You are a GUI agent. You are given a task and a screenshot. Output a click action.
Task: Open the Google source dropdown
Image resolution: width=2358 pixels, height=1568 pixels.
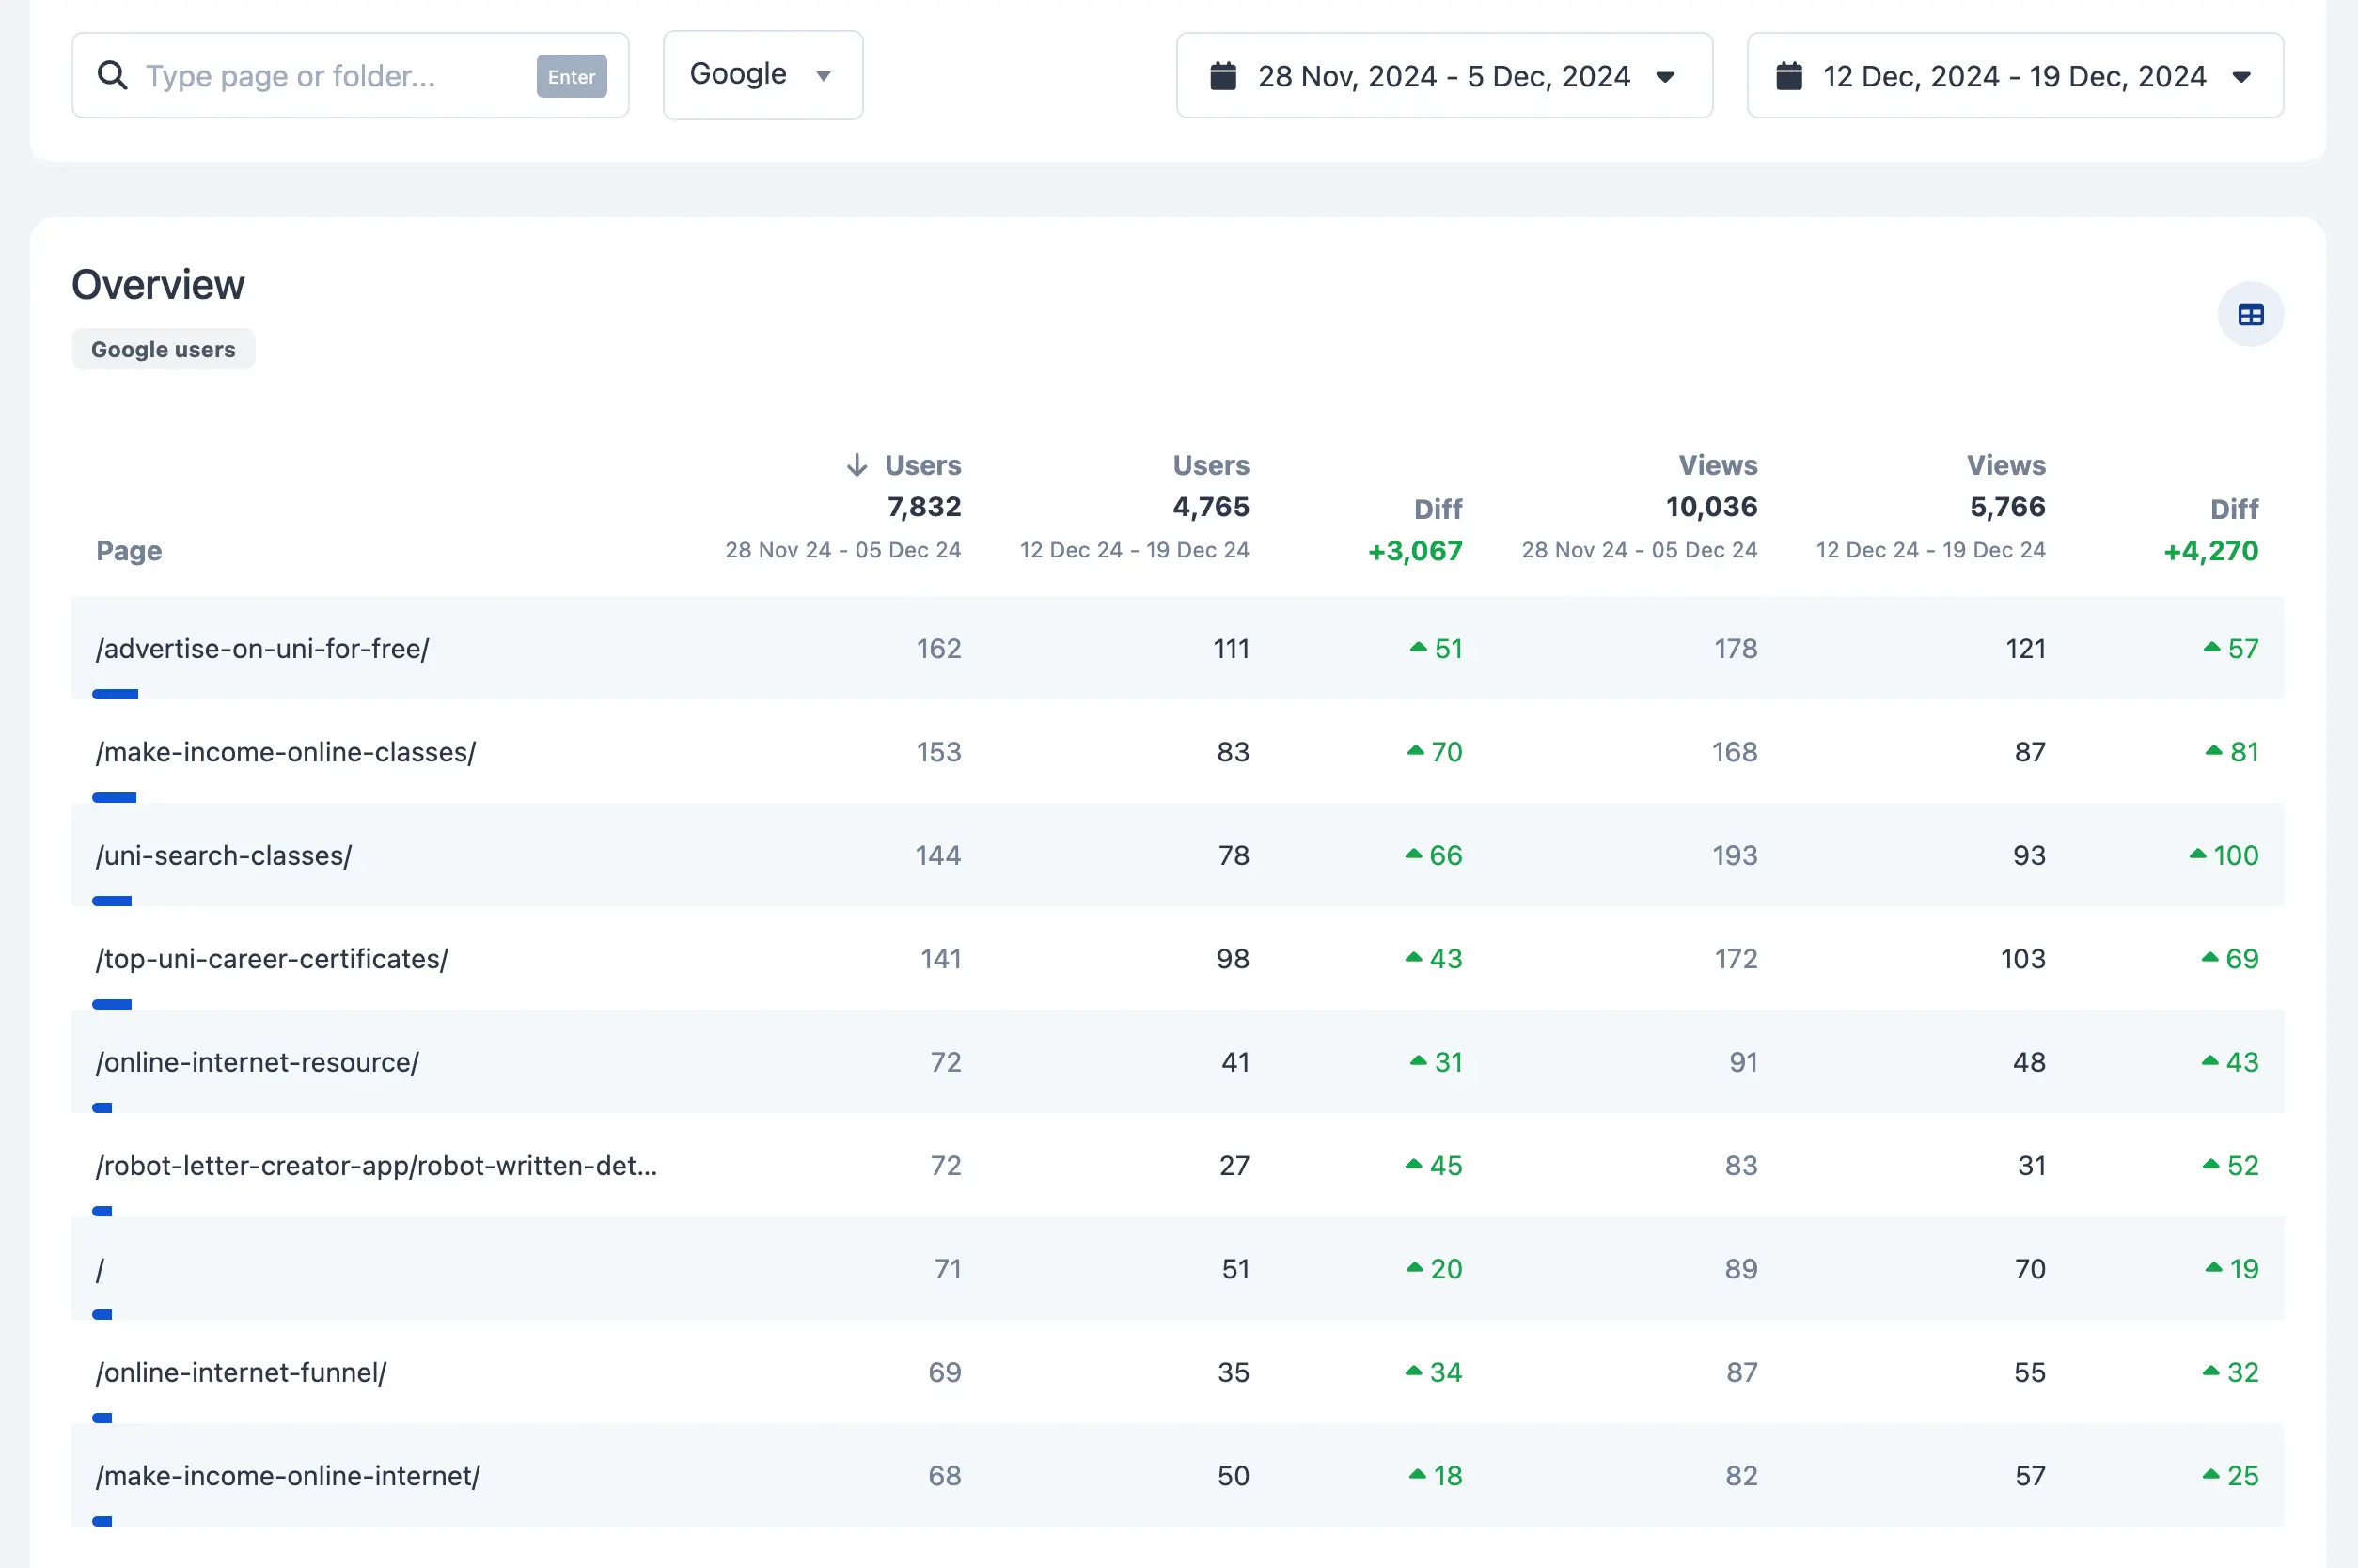point(762,75)
